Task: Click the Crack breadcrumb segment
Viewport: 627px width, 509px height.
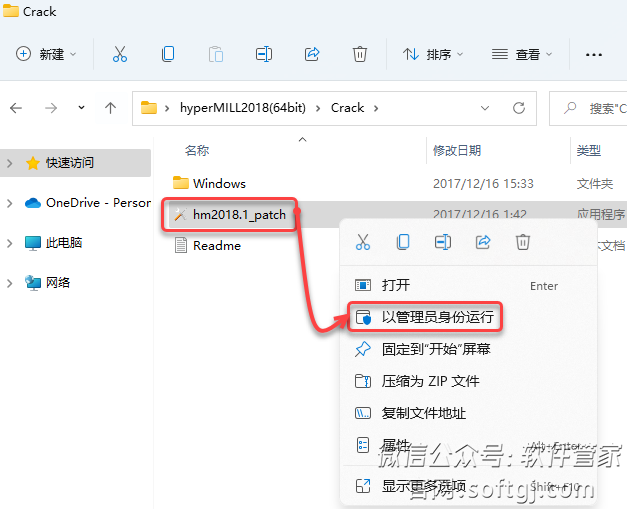Action: click(347, 108)
